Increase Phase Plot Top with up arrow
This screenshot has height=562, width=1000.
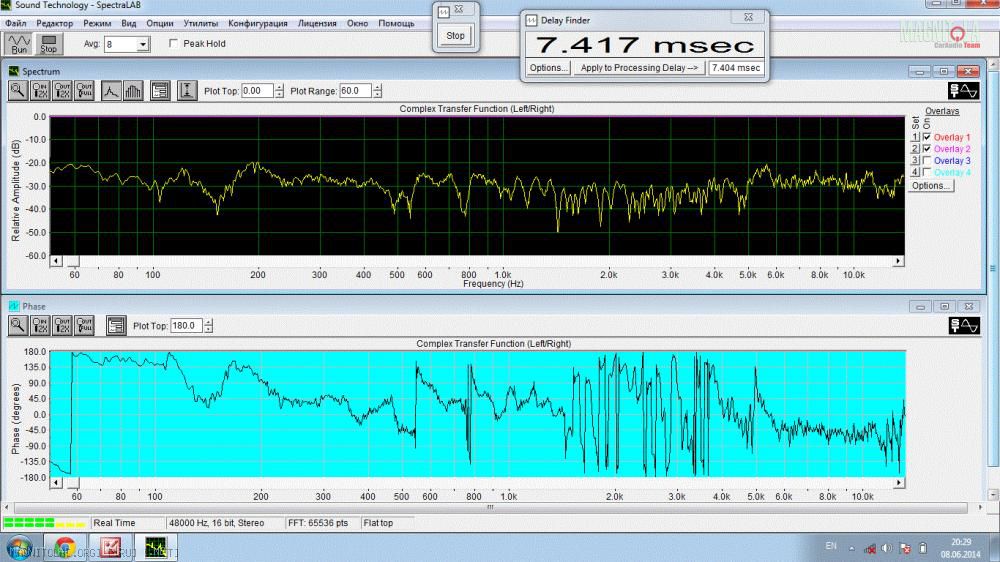[x=209, y=322]
